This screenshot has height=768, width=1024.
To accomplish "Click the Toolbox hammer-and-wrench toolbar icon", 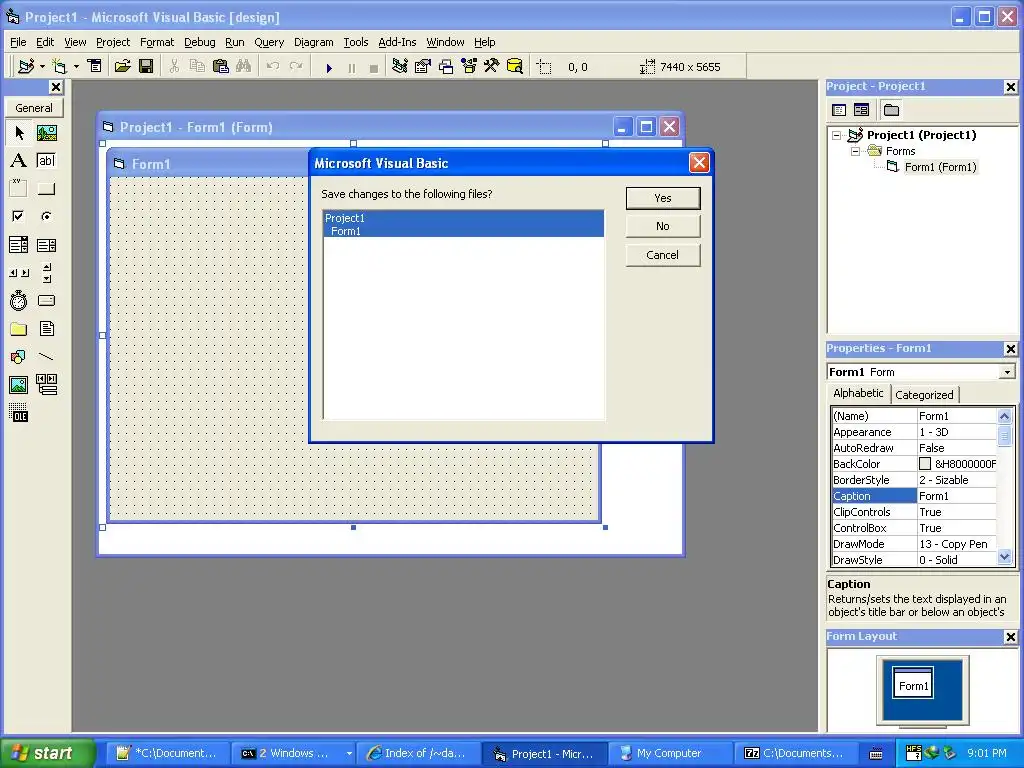I will coord(491,67).
